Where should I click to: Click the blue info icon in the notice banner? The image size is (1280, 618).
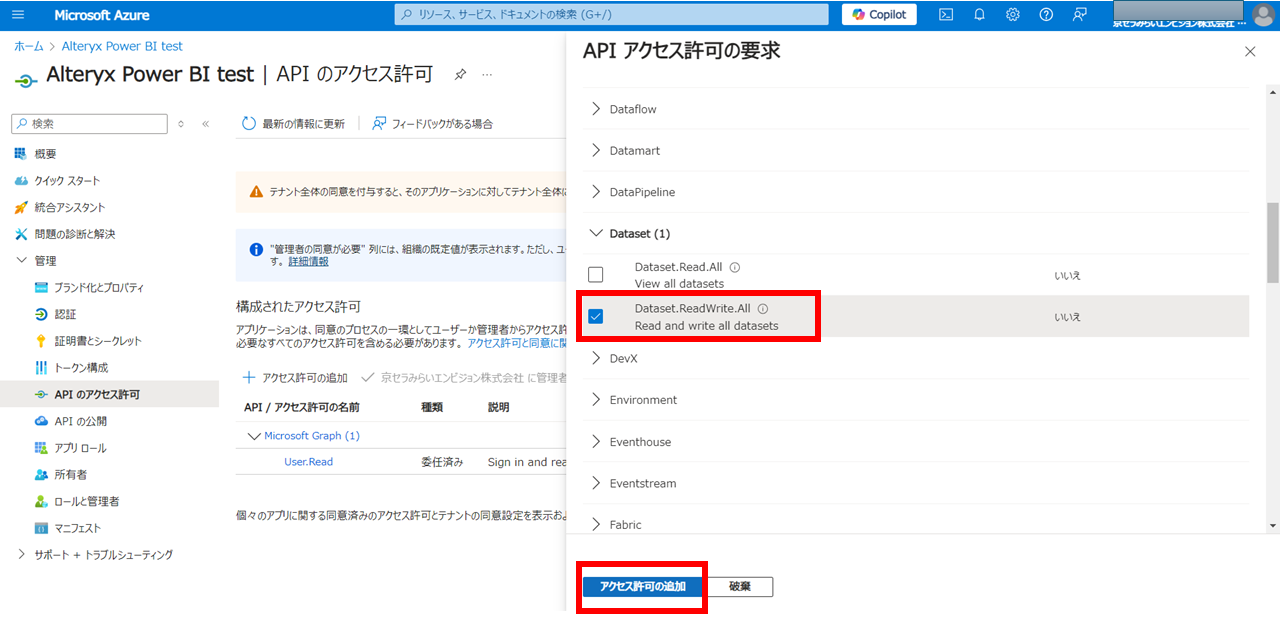[256, 248]
